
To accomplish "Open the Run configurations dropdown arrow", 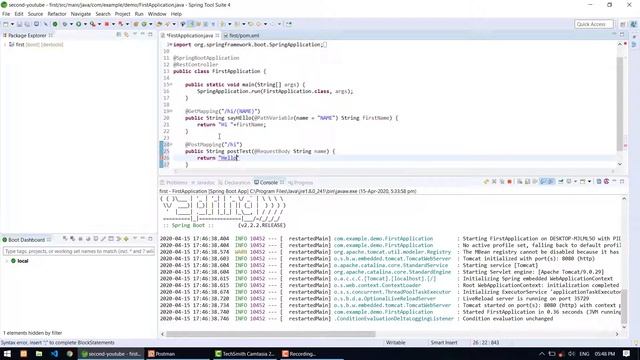I will coord(85,24).
